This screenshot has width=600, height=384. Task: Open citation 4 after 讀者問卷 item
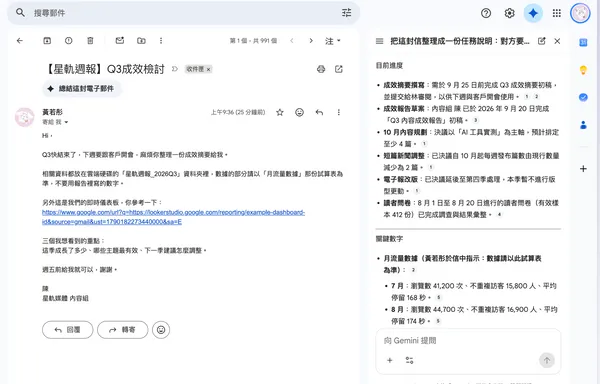click(499, 215)
